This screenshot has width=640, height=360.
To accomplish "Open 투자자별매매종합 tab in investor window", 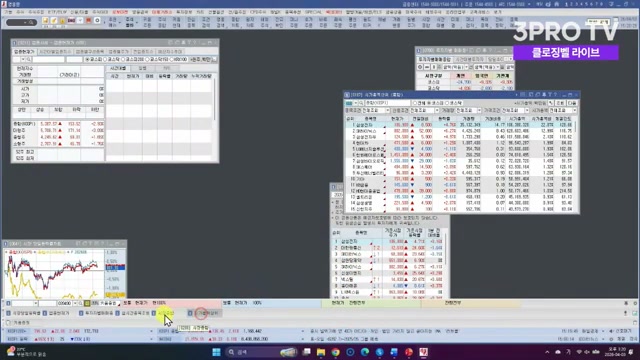I will (434, 60).
